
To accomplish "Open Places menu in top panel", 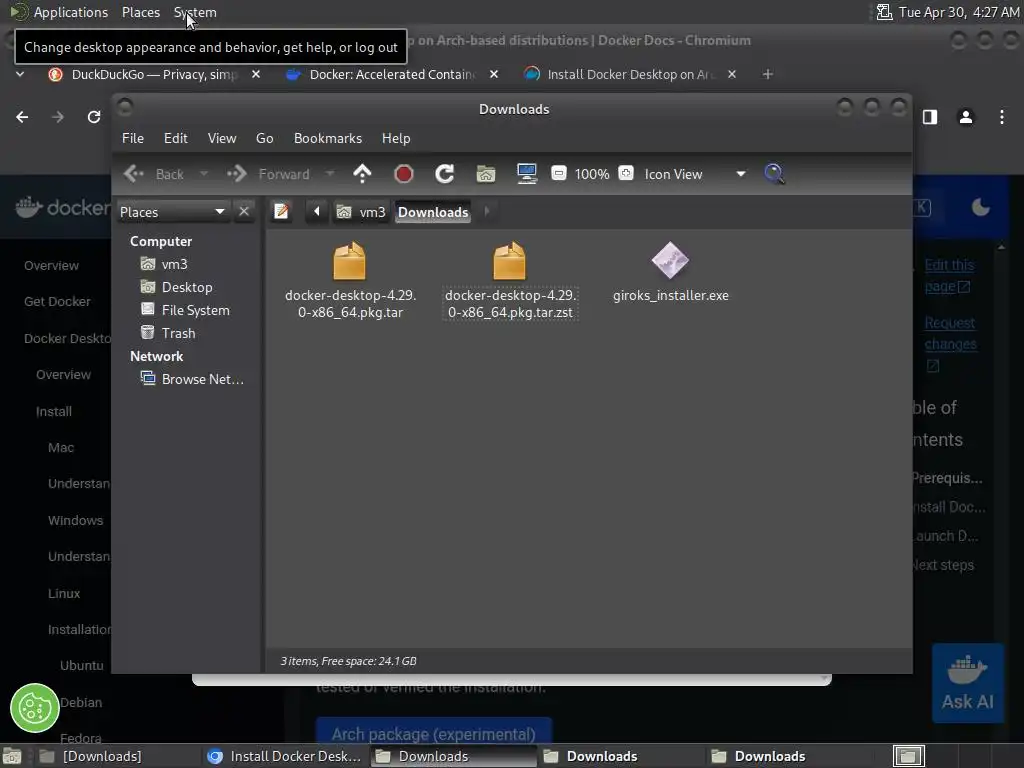I will pyautogui.click(x=141, y=12).
